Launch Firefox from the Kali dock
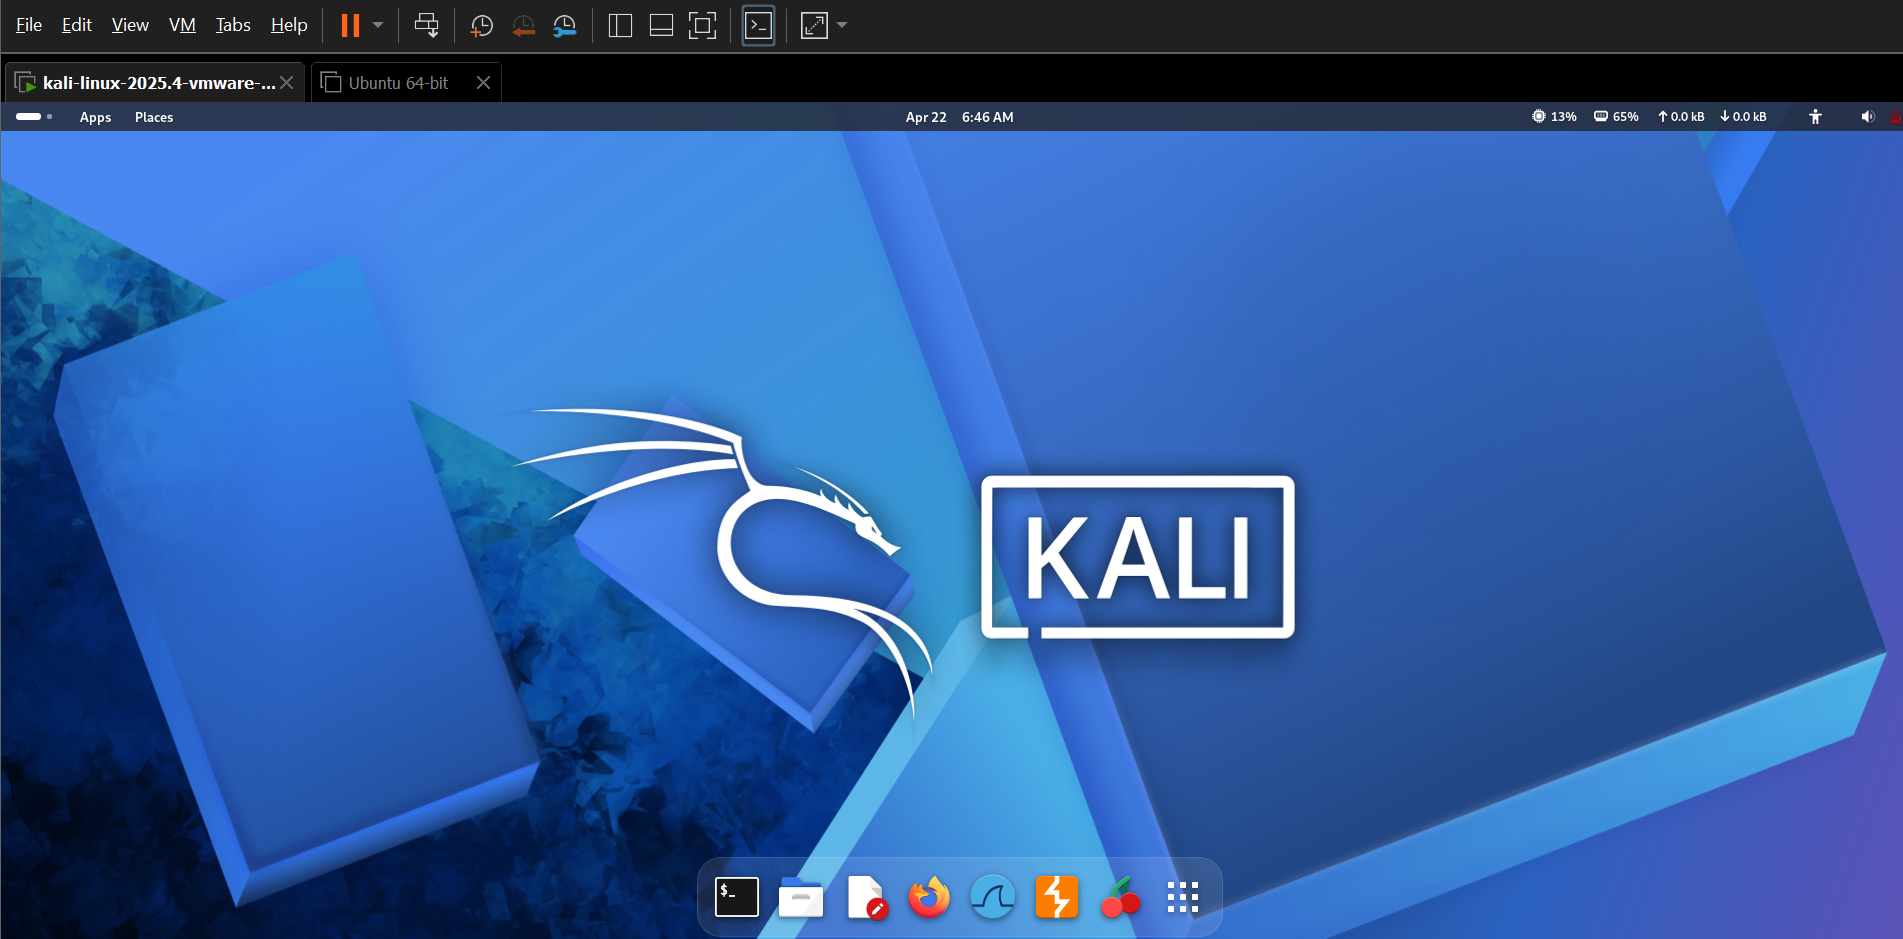 [929, 897]
